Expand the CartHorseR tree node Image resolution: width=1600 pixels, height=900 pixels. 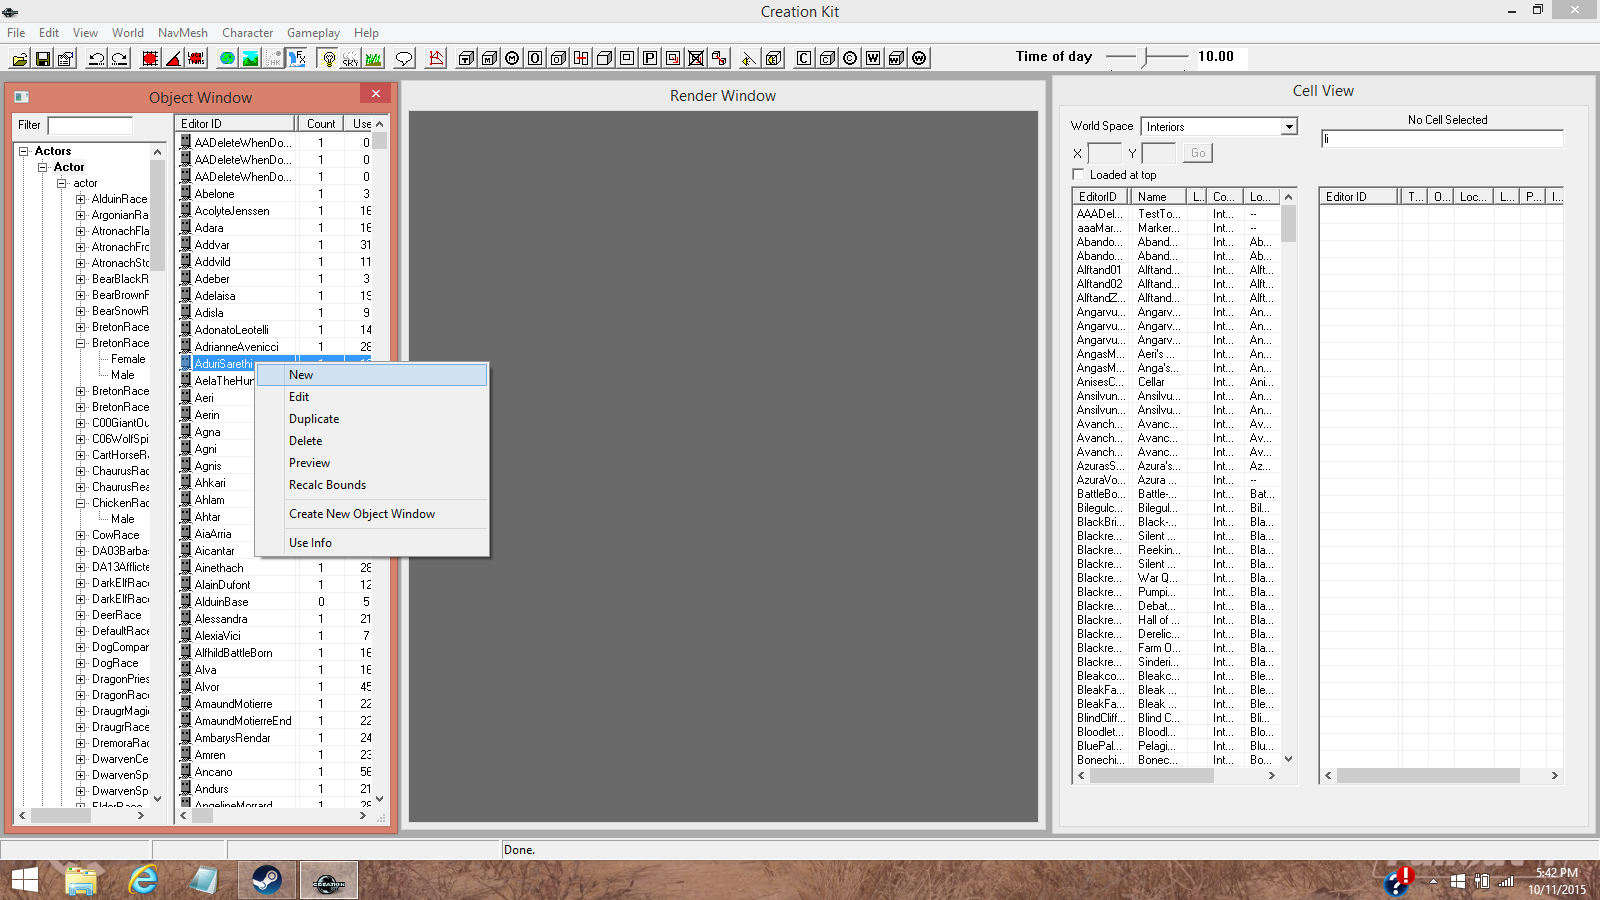pos(81,455)
